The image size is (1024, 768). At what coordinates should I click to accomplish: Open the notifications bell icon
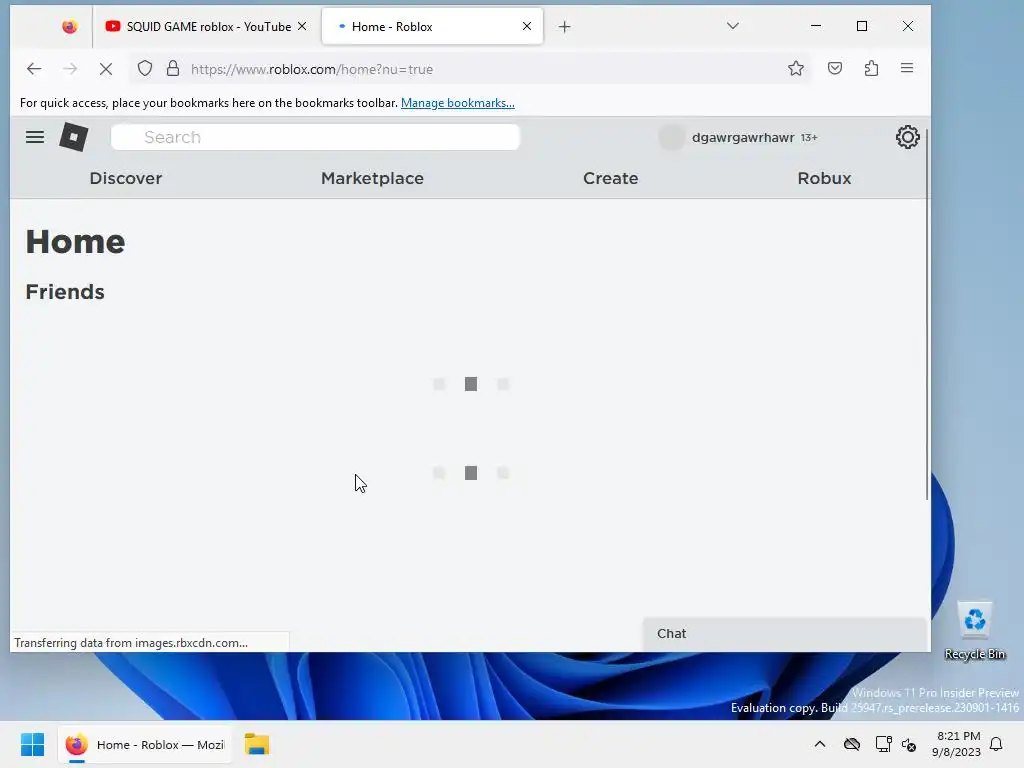(996, 744)
